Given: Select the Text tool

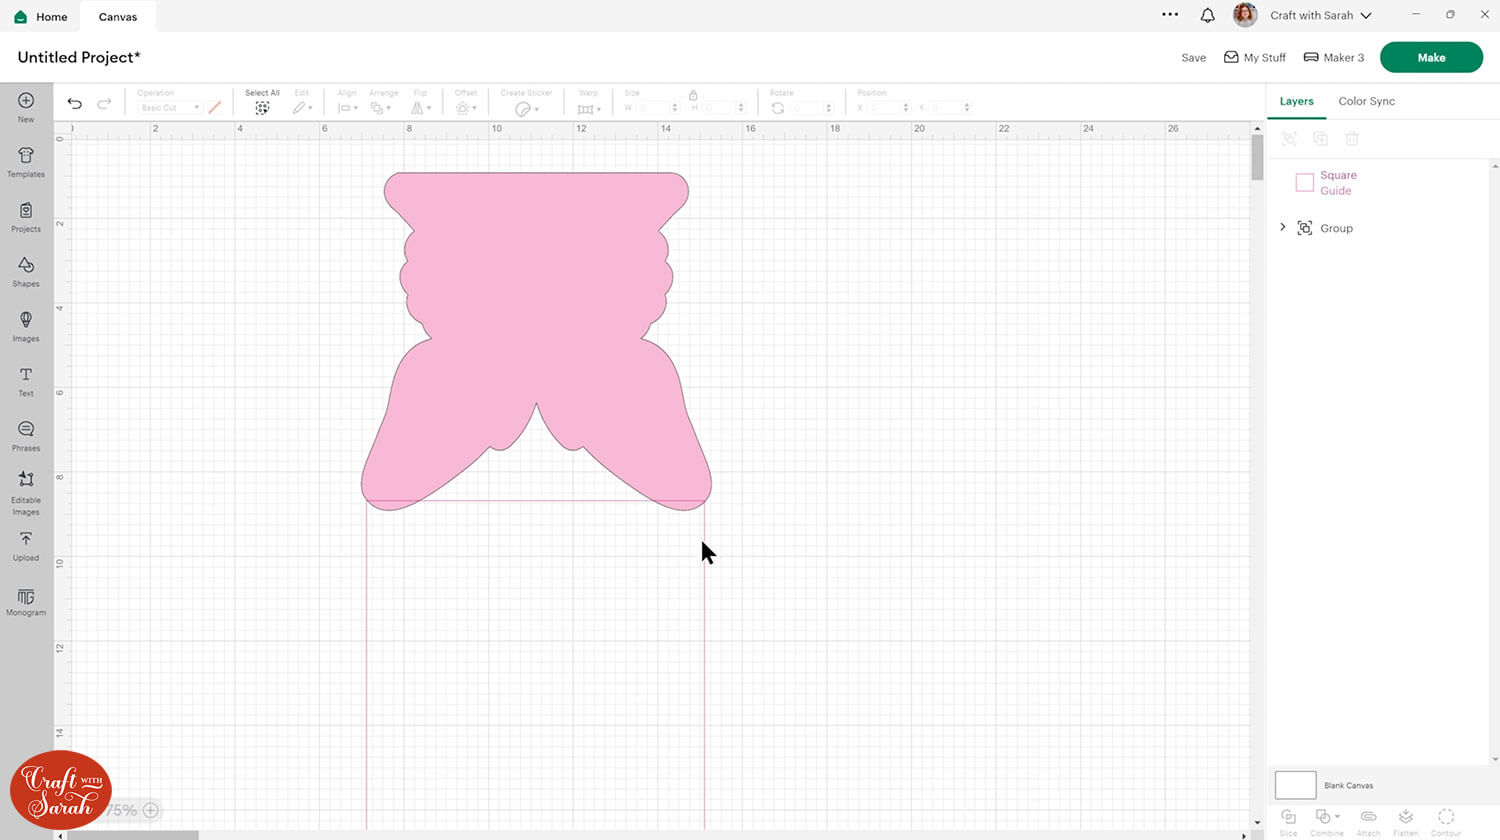Looking at the screenshot, I should tap(26, 381).
